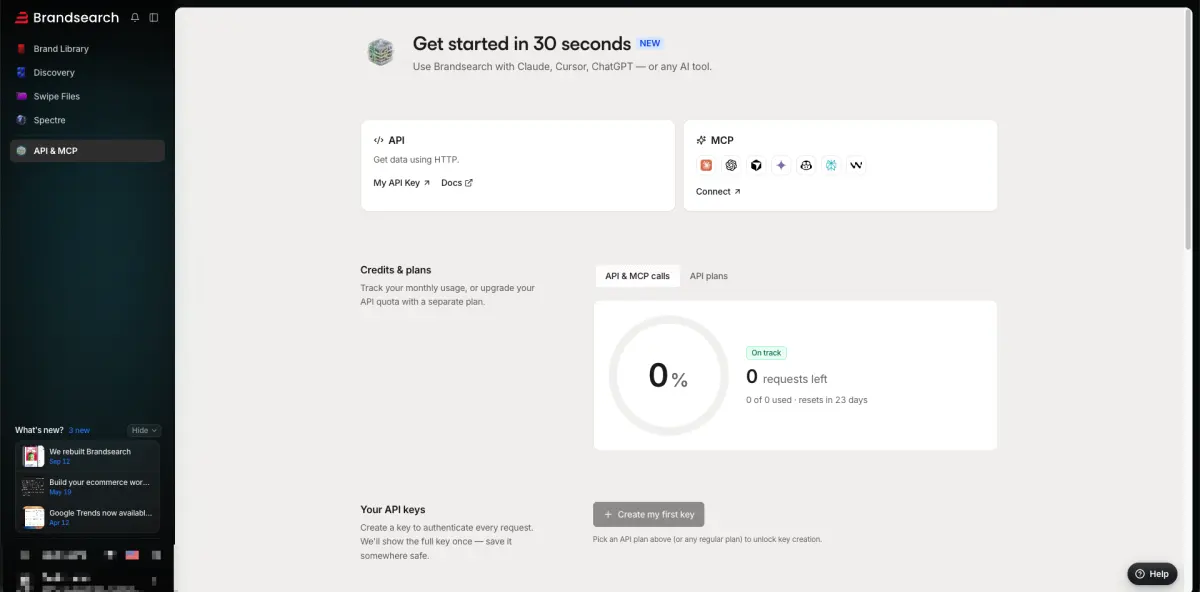The image size is (1200, 592).
Task: Click the Claude MCP client icon
Action: click(706, 165)
